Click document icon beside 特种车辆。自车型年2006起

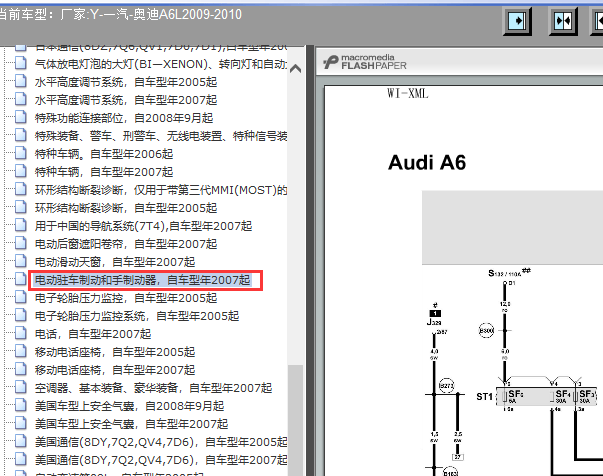point(21,153)
